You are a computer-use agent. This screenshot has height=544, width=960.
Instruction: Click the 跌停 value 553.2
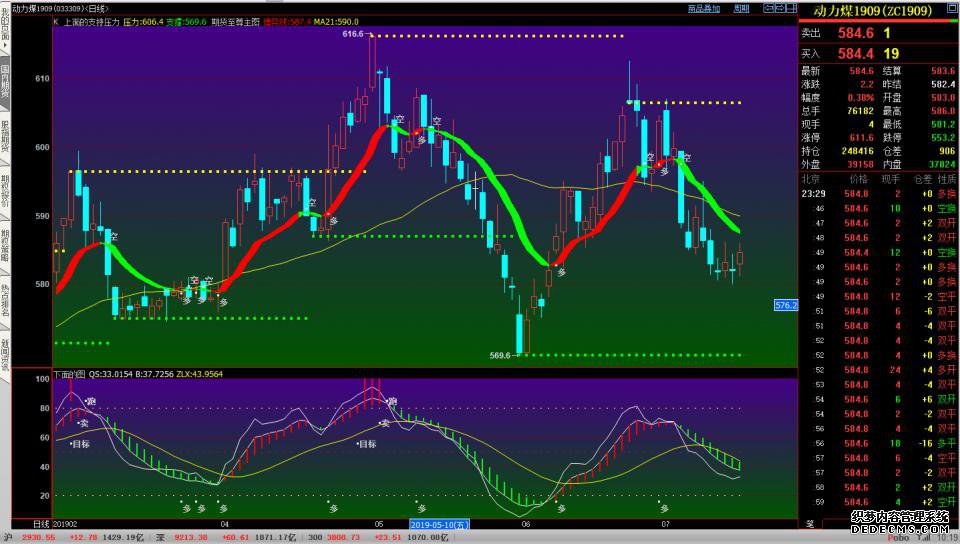click(x=943, y=138)
